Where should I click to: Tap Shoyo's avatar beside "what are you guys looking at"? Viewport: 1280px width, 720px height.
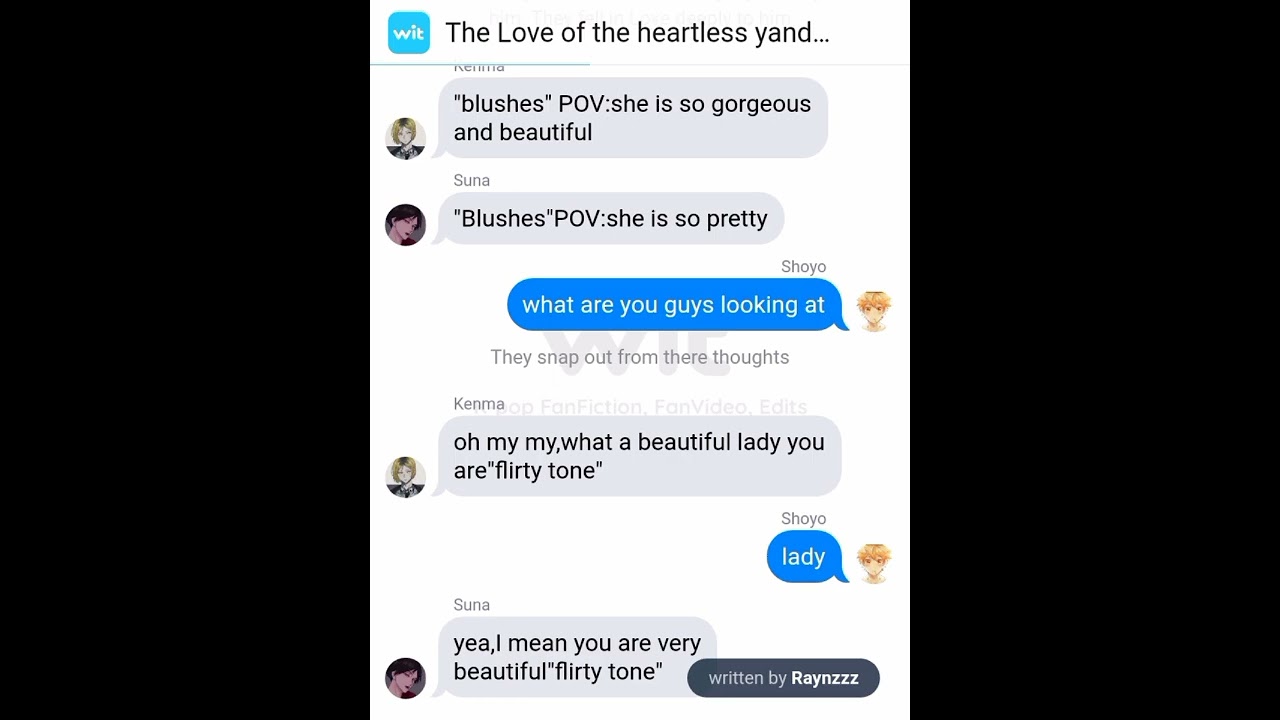tap(874, 311)
